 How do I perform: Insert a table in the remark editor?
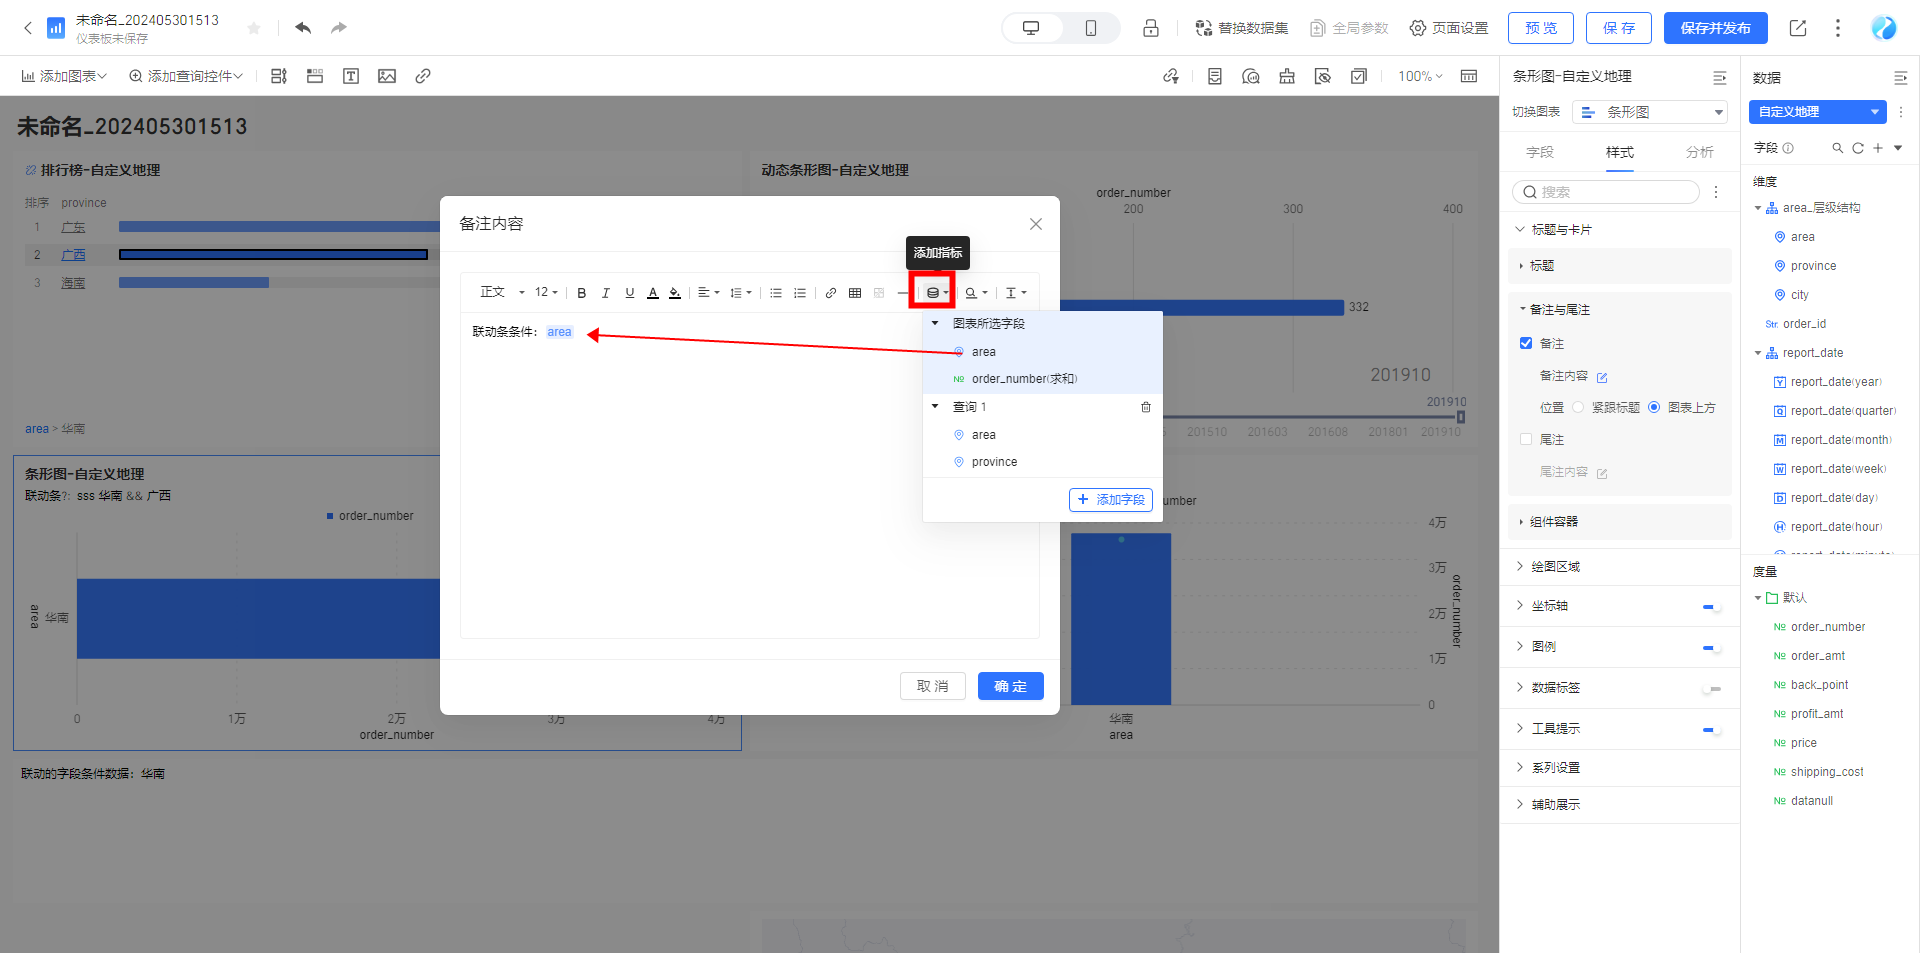click(x=854, y=293)
